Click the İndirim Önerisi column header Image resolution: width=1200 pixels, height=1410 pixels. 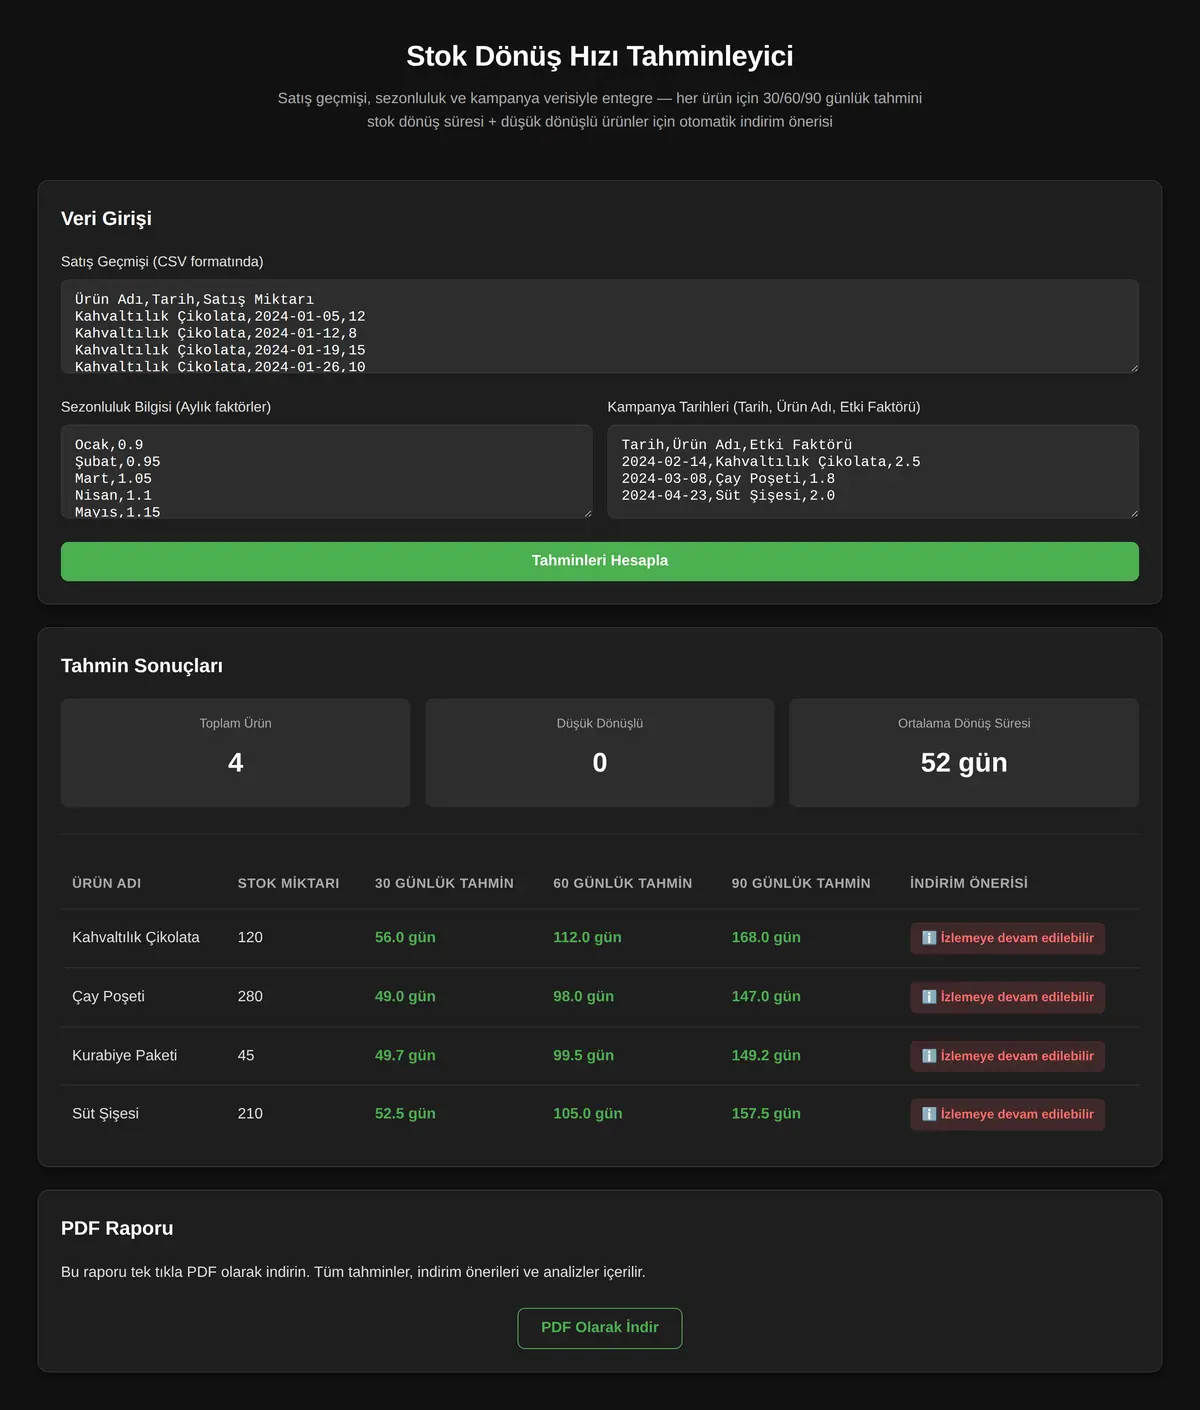click(969, 883)
